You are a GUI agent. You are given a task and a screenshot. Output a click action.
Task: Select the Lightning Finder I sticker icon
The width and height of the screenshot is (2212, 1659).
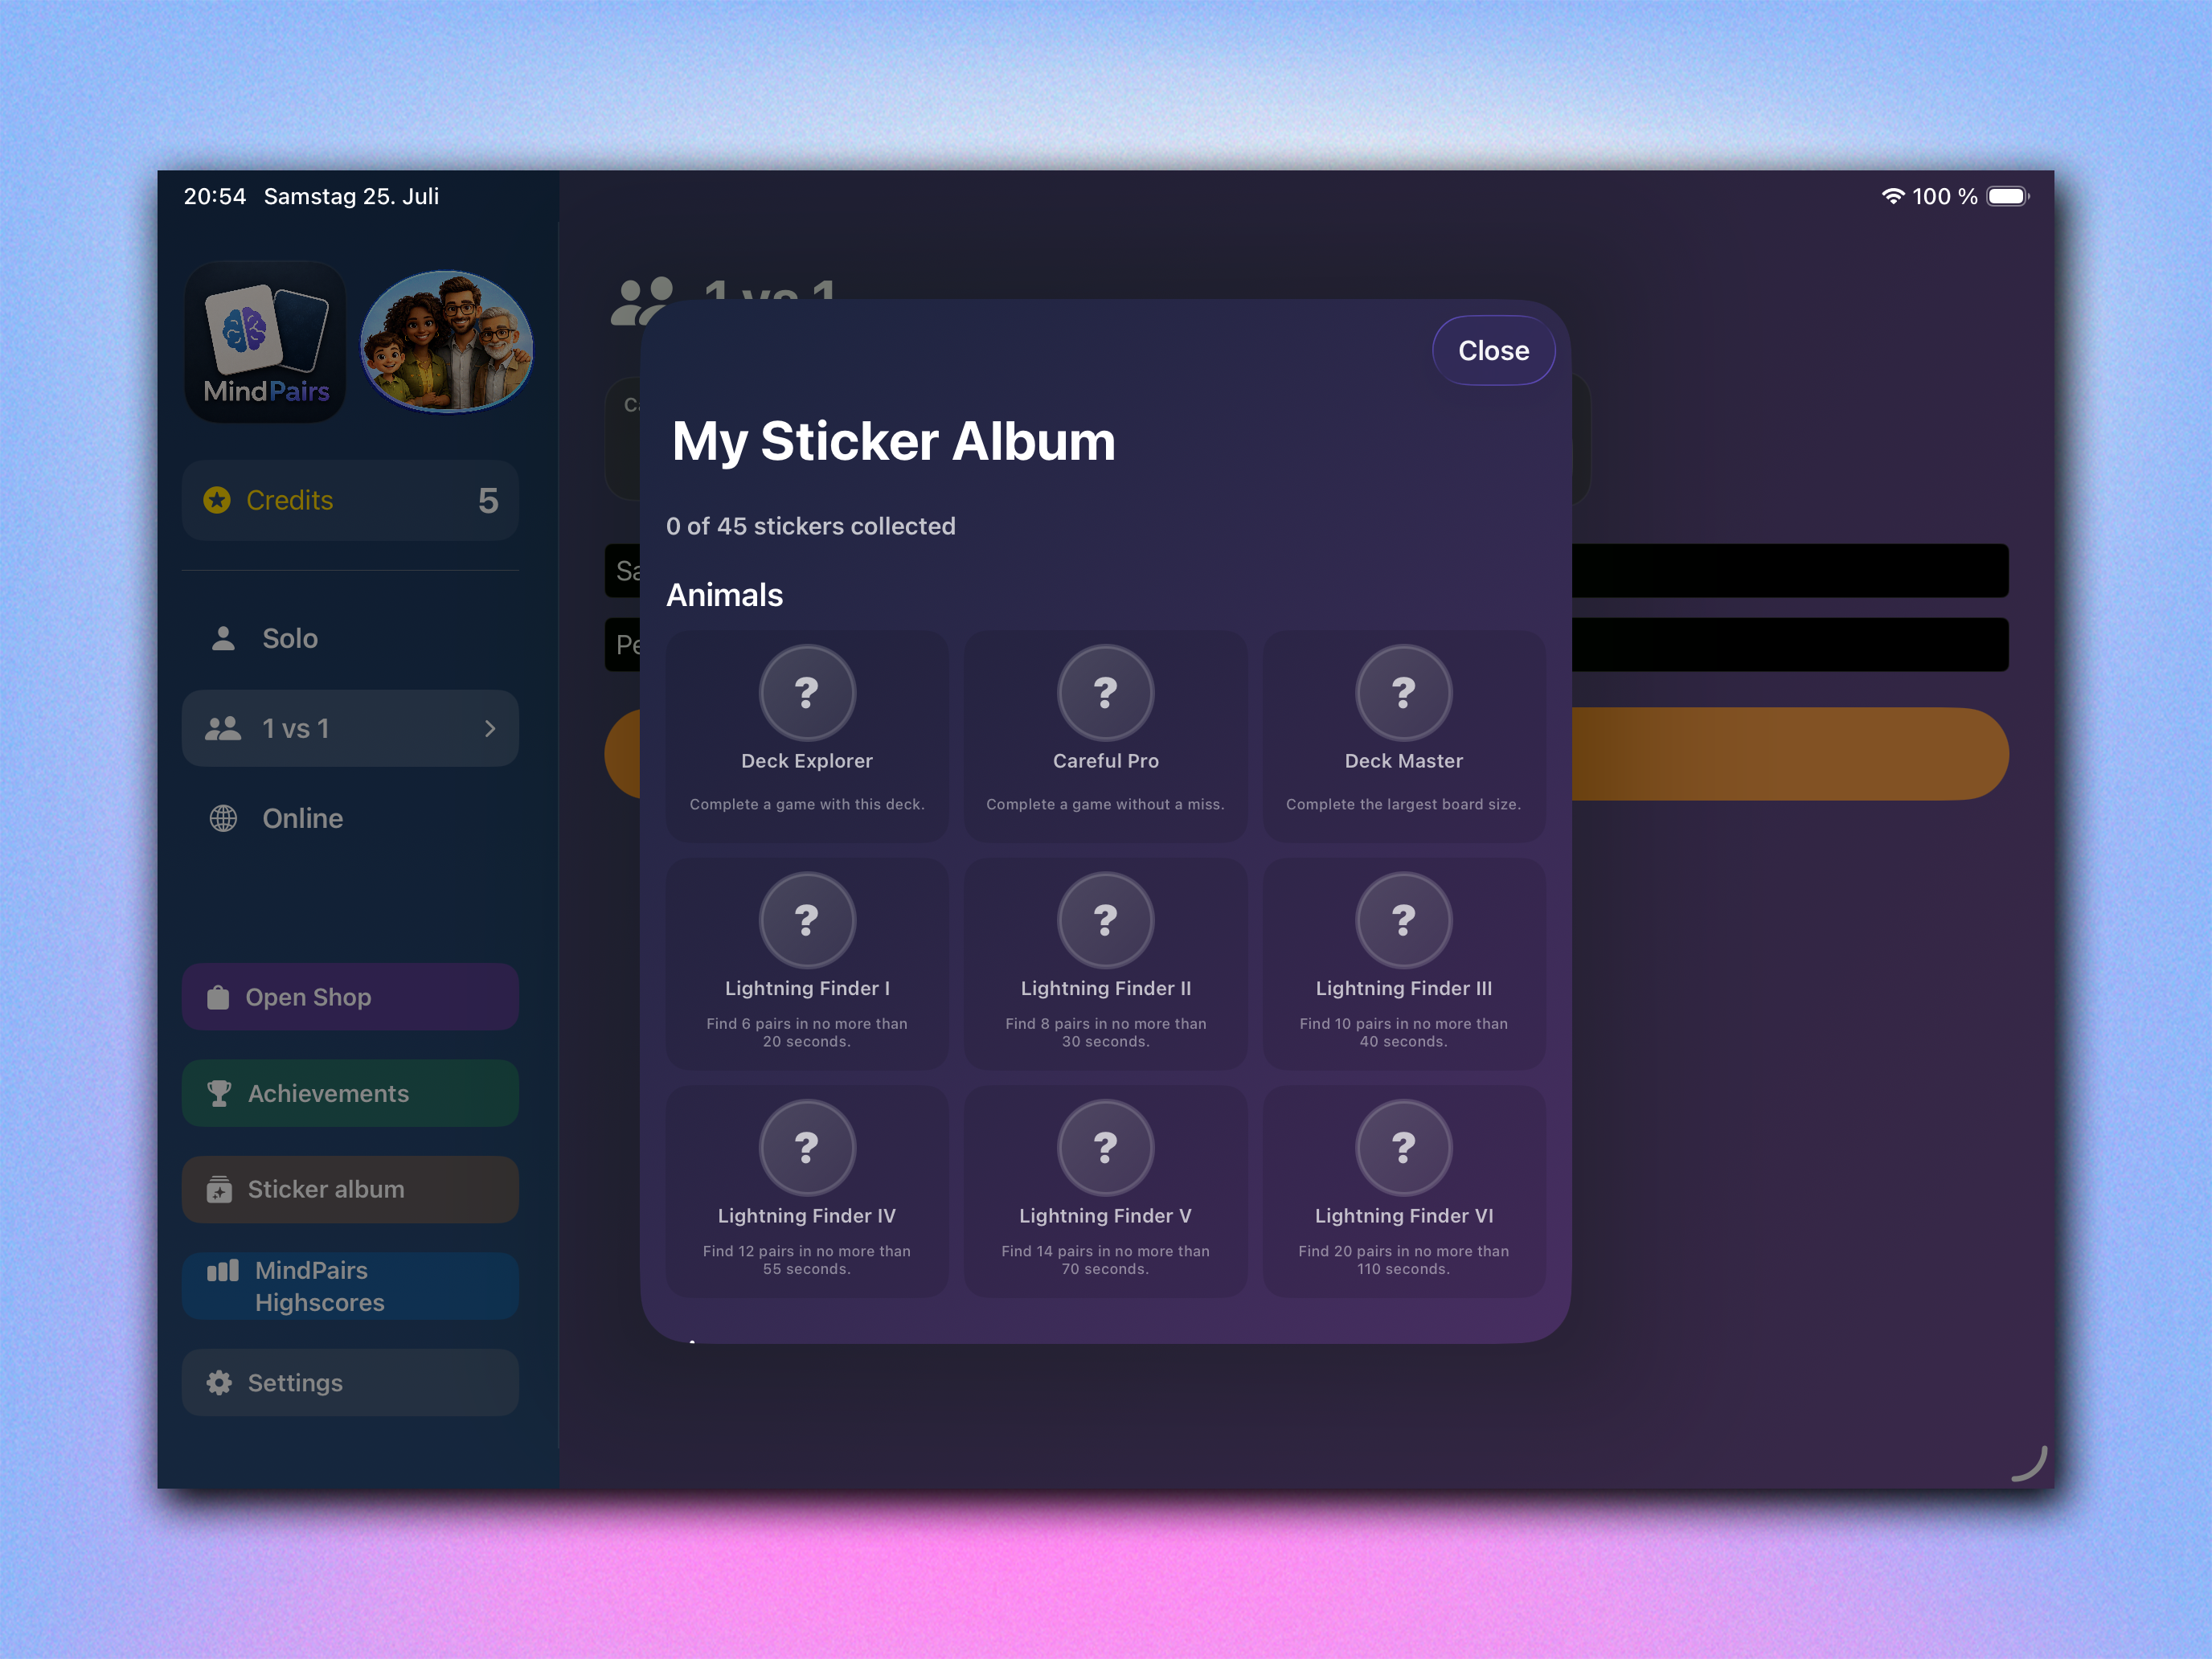(x=807, y=920)
